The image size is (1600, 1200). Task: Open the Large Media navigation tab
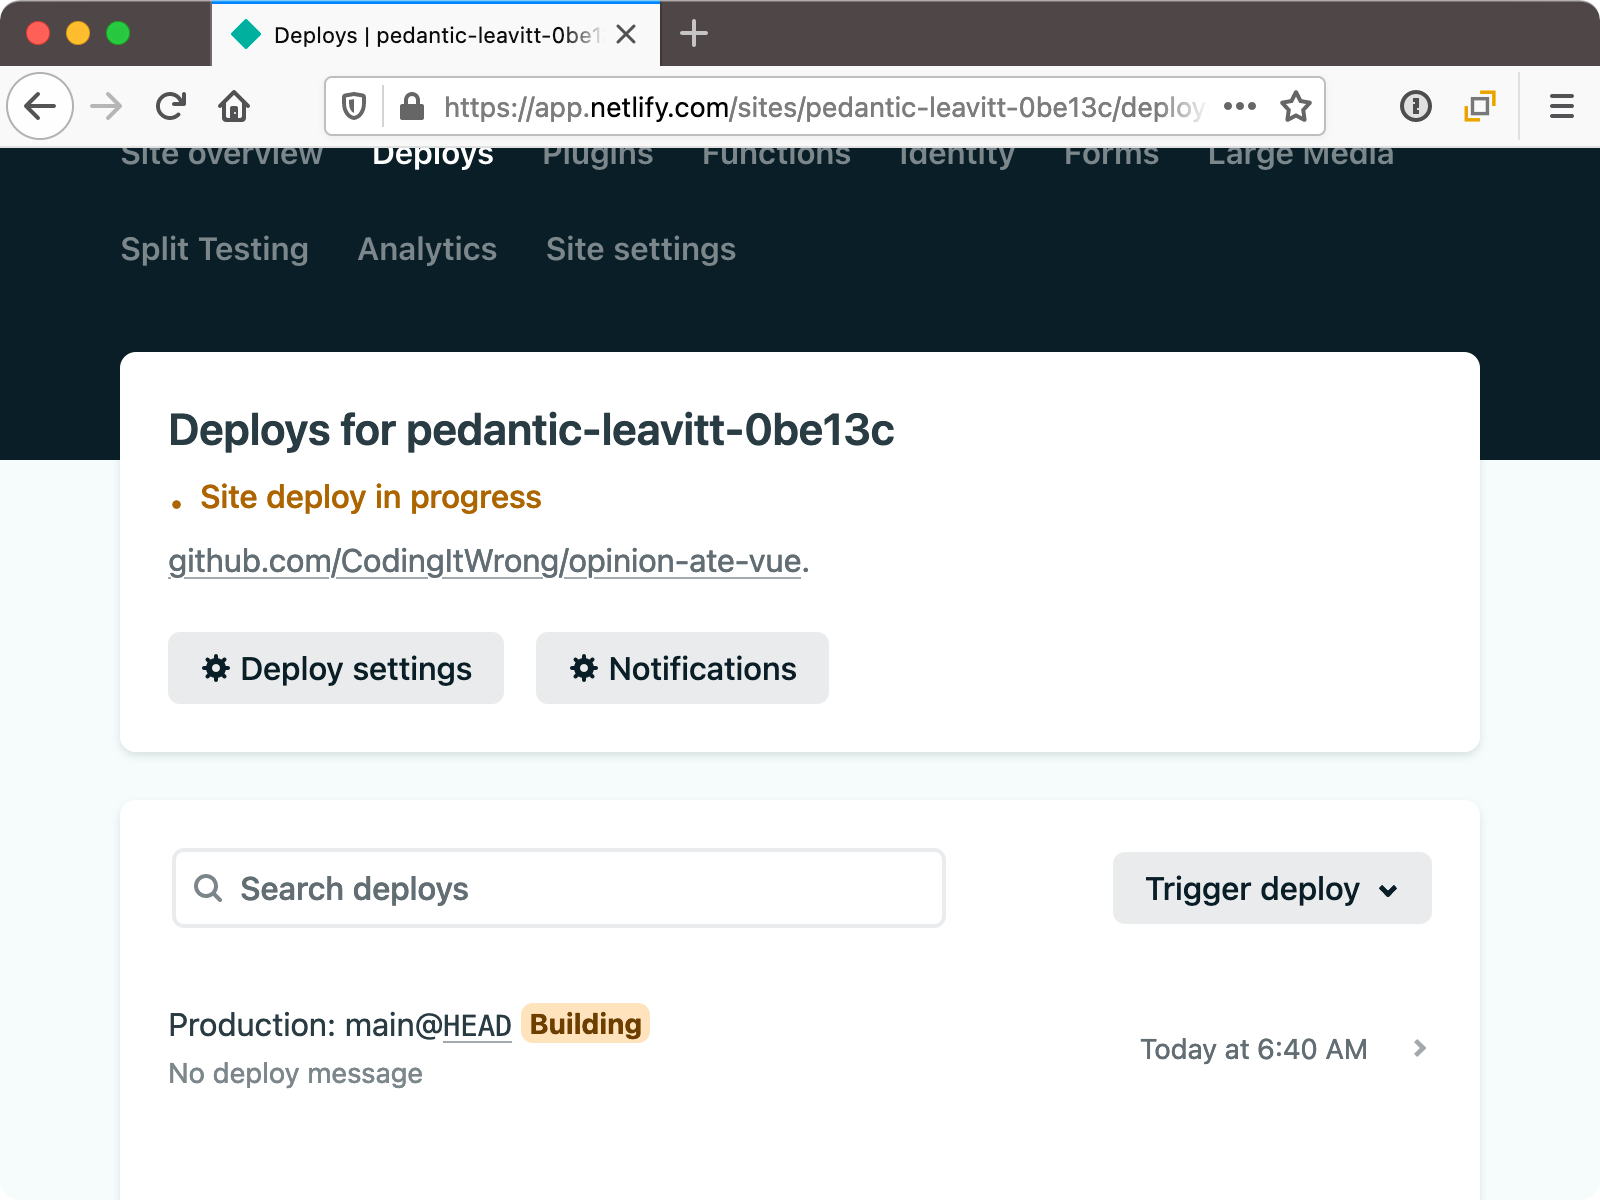point(1301,155)
